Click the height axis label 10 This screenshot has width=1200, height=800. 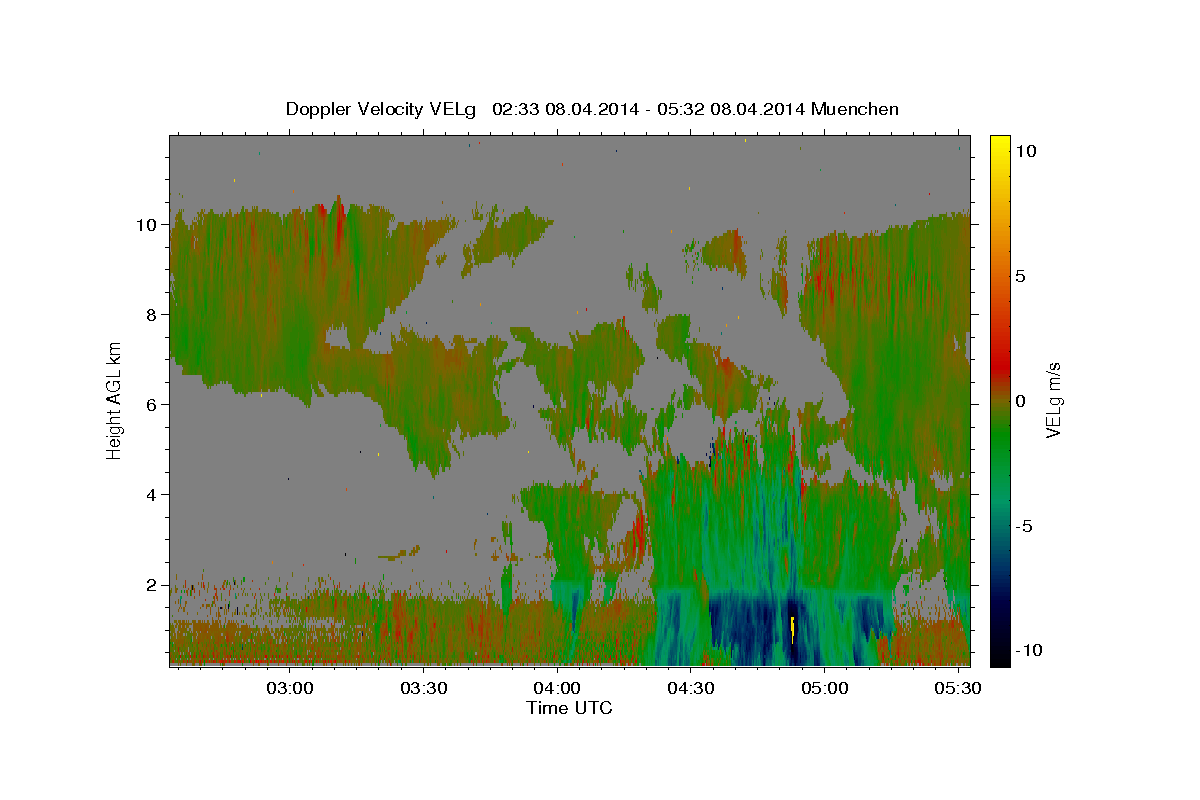click(146, 224)
